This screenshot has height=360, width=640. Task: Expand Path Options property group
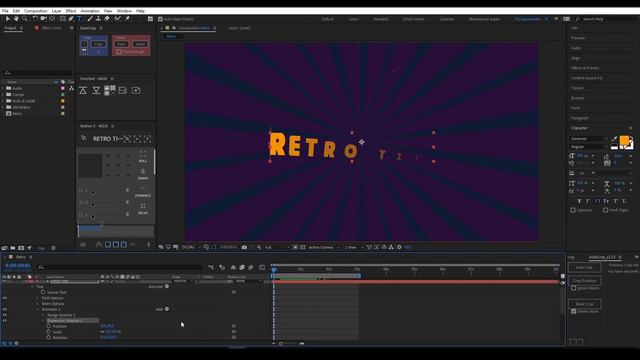(38, 298)
